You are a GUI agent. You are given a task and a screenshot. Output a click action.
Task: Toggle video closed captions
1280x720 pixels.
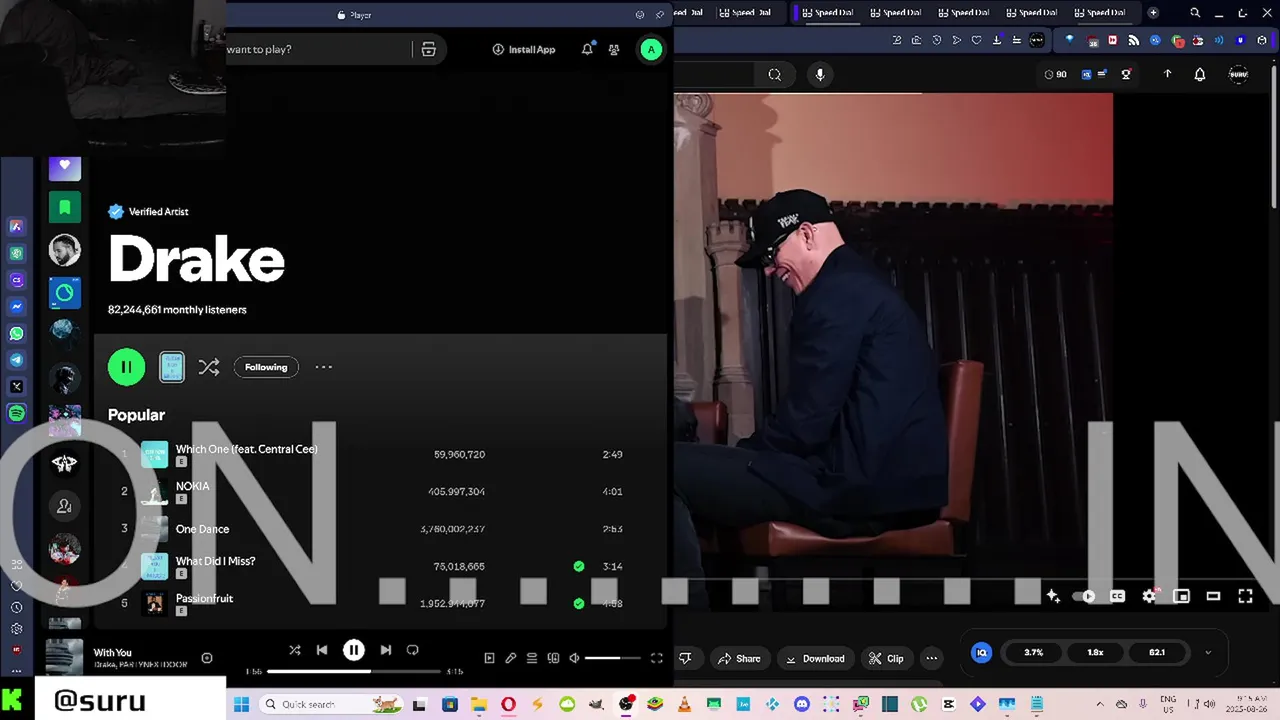pyautogui.click(x=1117, y=596)
